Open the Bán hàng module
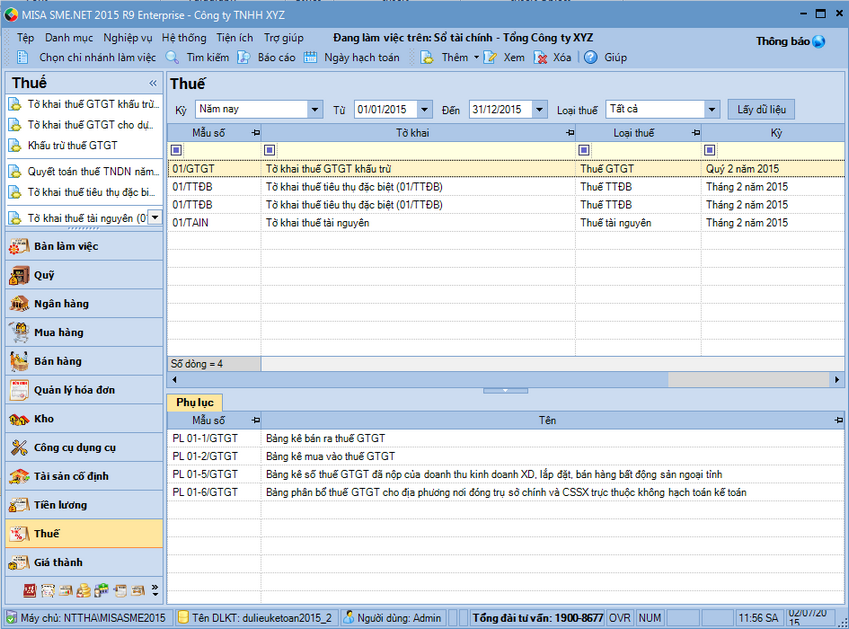Screen dimensions: 849x629 pos(84,361)
